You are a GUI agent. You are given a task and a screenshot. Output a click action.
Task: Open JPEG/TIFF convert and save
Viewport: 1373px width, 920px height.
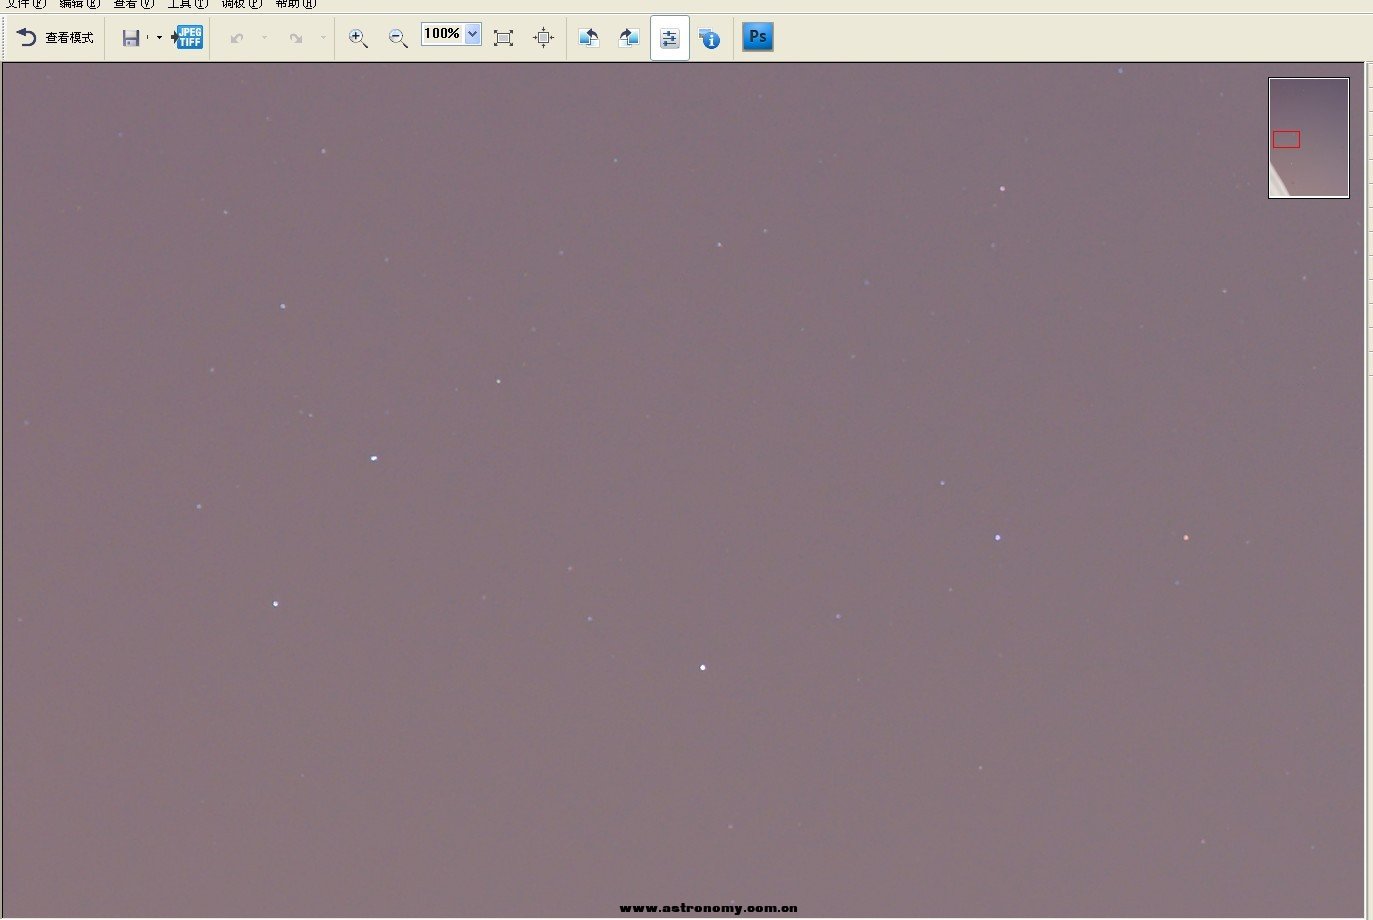click(188, 38)
